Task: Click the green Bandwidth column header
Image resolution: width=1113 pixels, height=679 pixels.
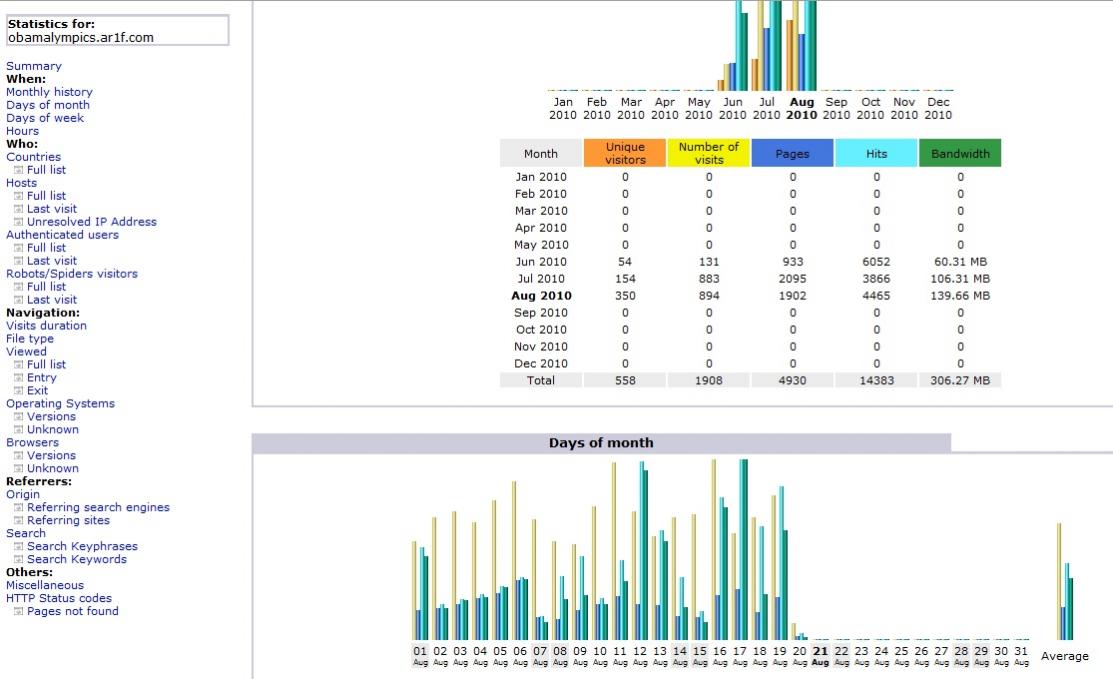Action: pyautogui.click(x=960, y=154)
